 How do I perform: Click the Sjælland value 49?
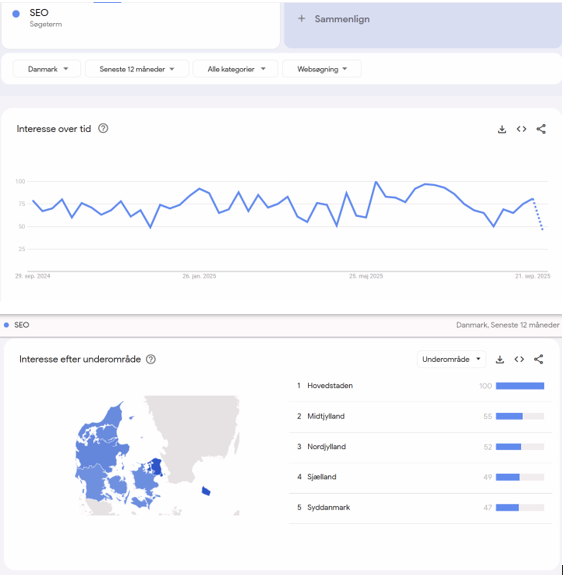[x=487, y=477]
